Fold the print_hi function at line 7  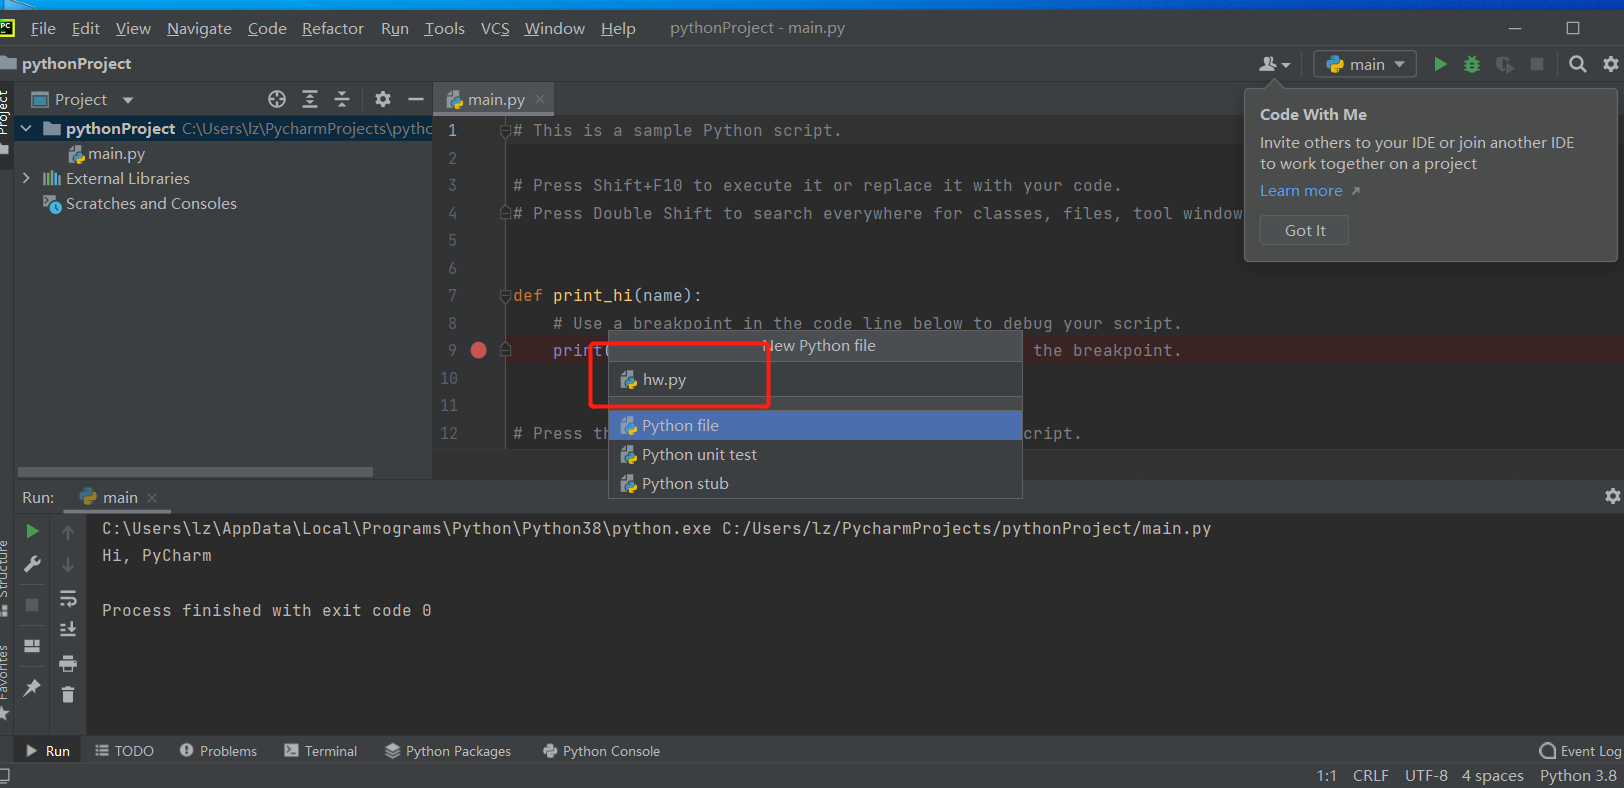[x=505, y=296]
